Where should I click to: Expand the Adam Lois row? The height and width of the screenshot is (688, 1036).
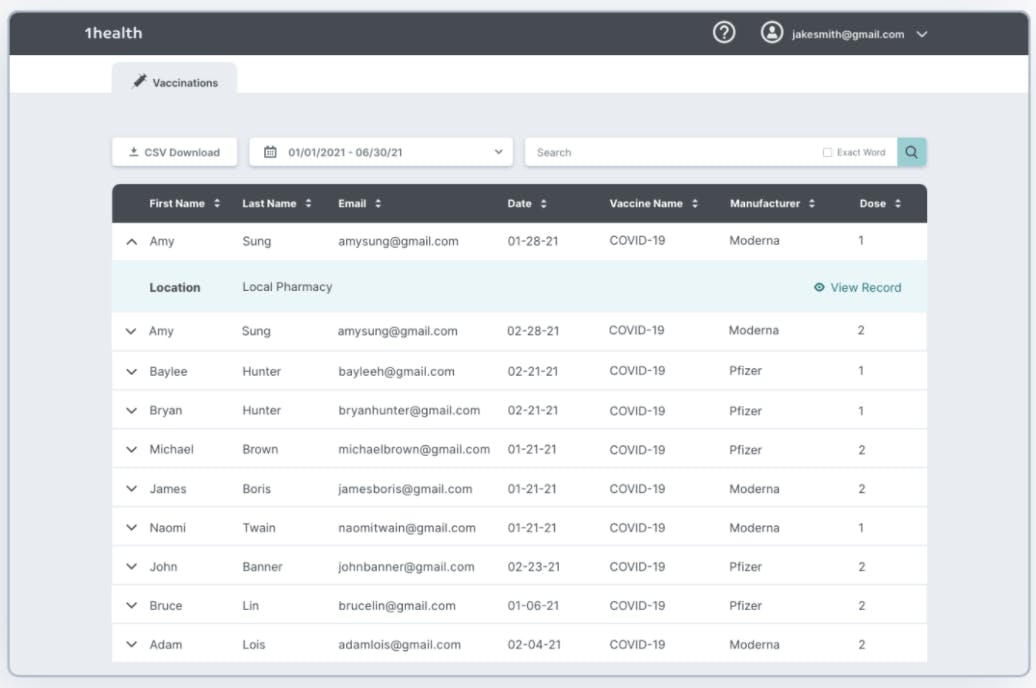tap(131, 644)
